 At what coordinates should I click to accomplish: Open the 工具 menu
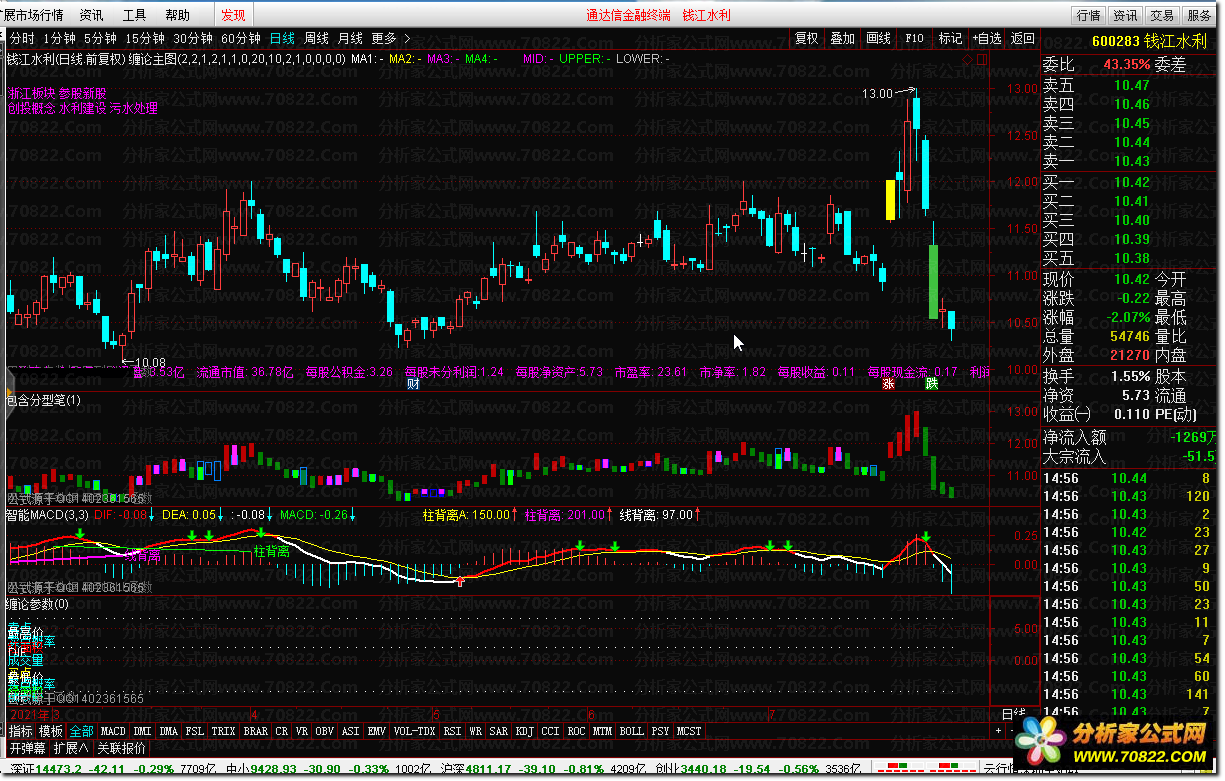[134, 15]
